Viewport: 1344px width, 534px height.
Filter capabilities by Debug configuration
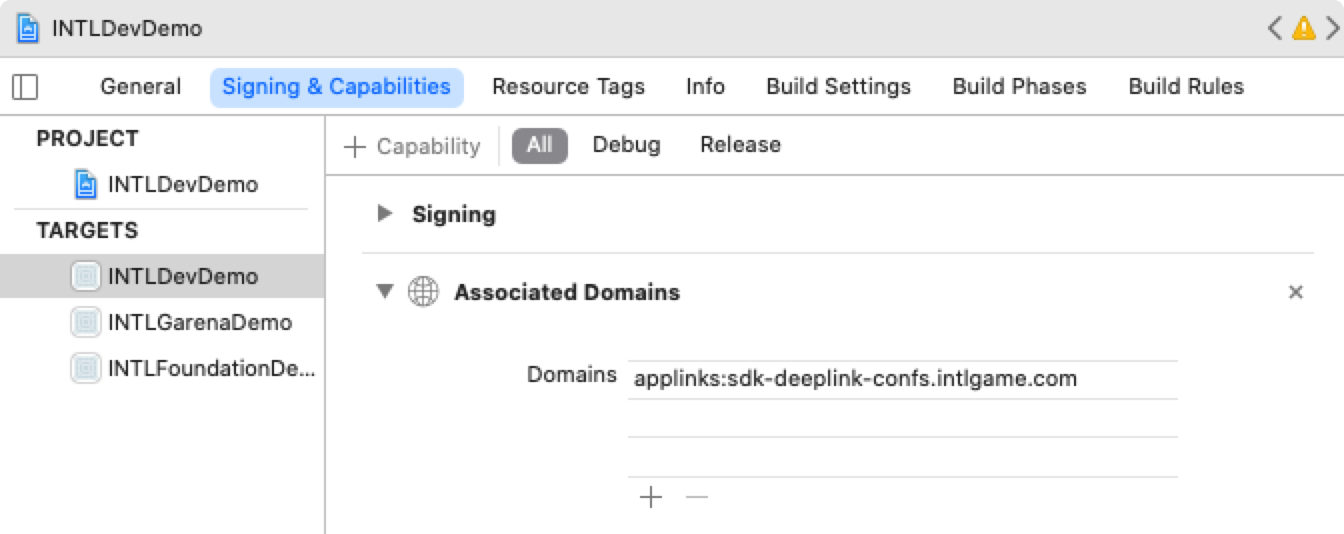point(626,145)
